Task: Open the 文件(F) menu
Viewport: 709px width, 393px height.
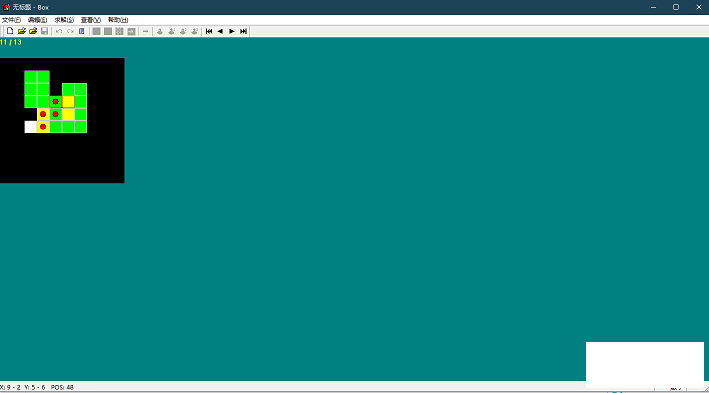Action: coord(11,20)
